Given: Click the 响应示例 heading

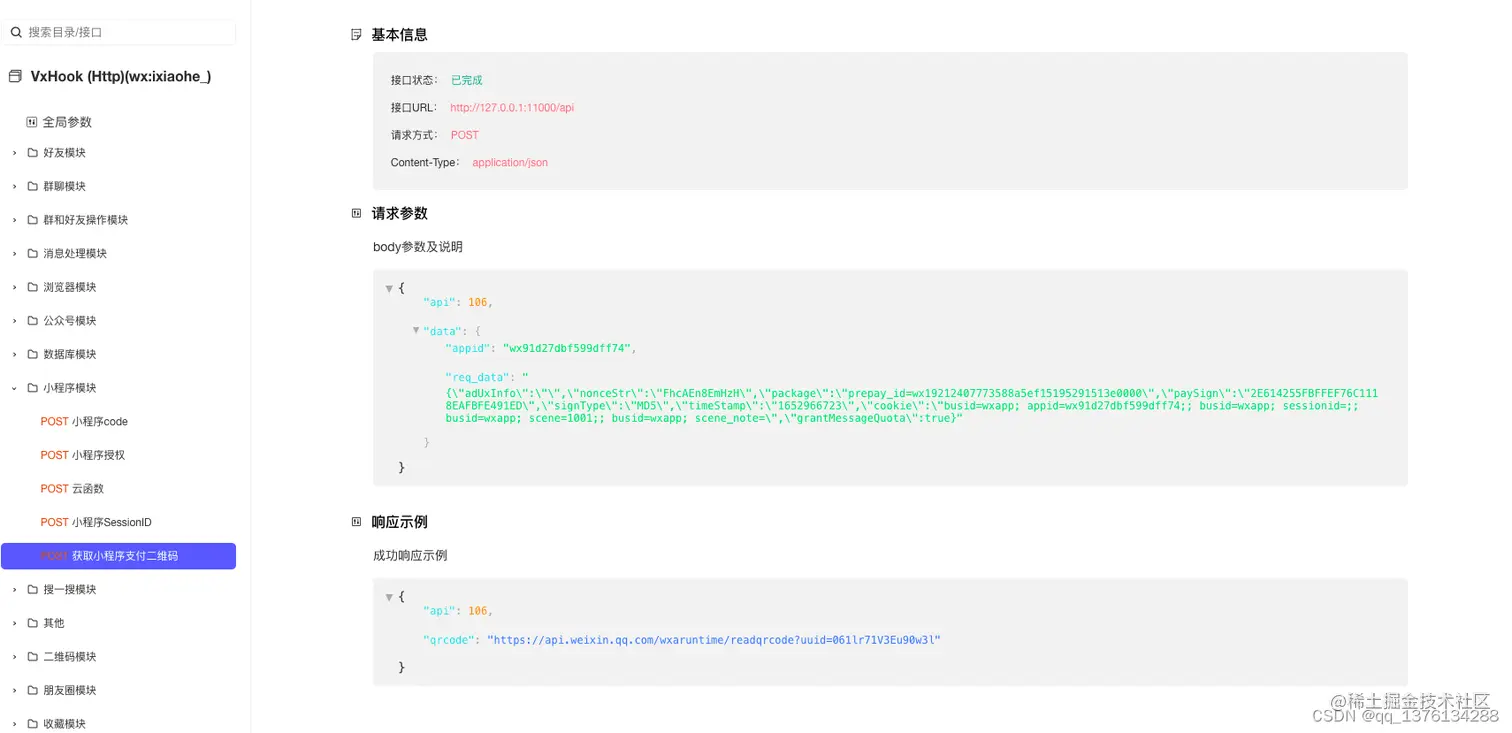Looking at the screenshot, I should point(400,522).
